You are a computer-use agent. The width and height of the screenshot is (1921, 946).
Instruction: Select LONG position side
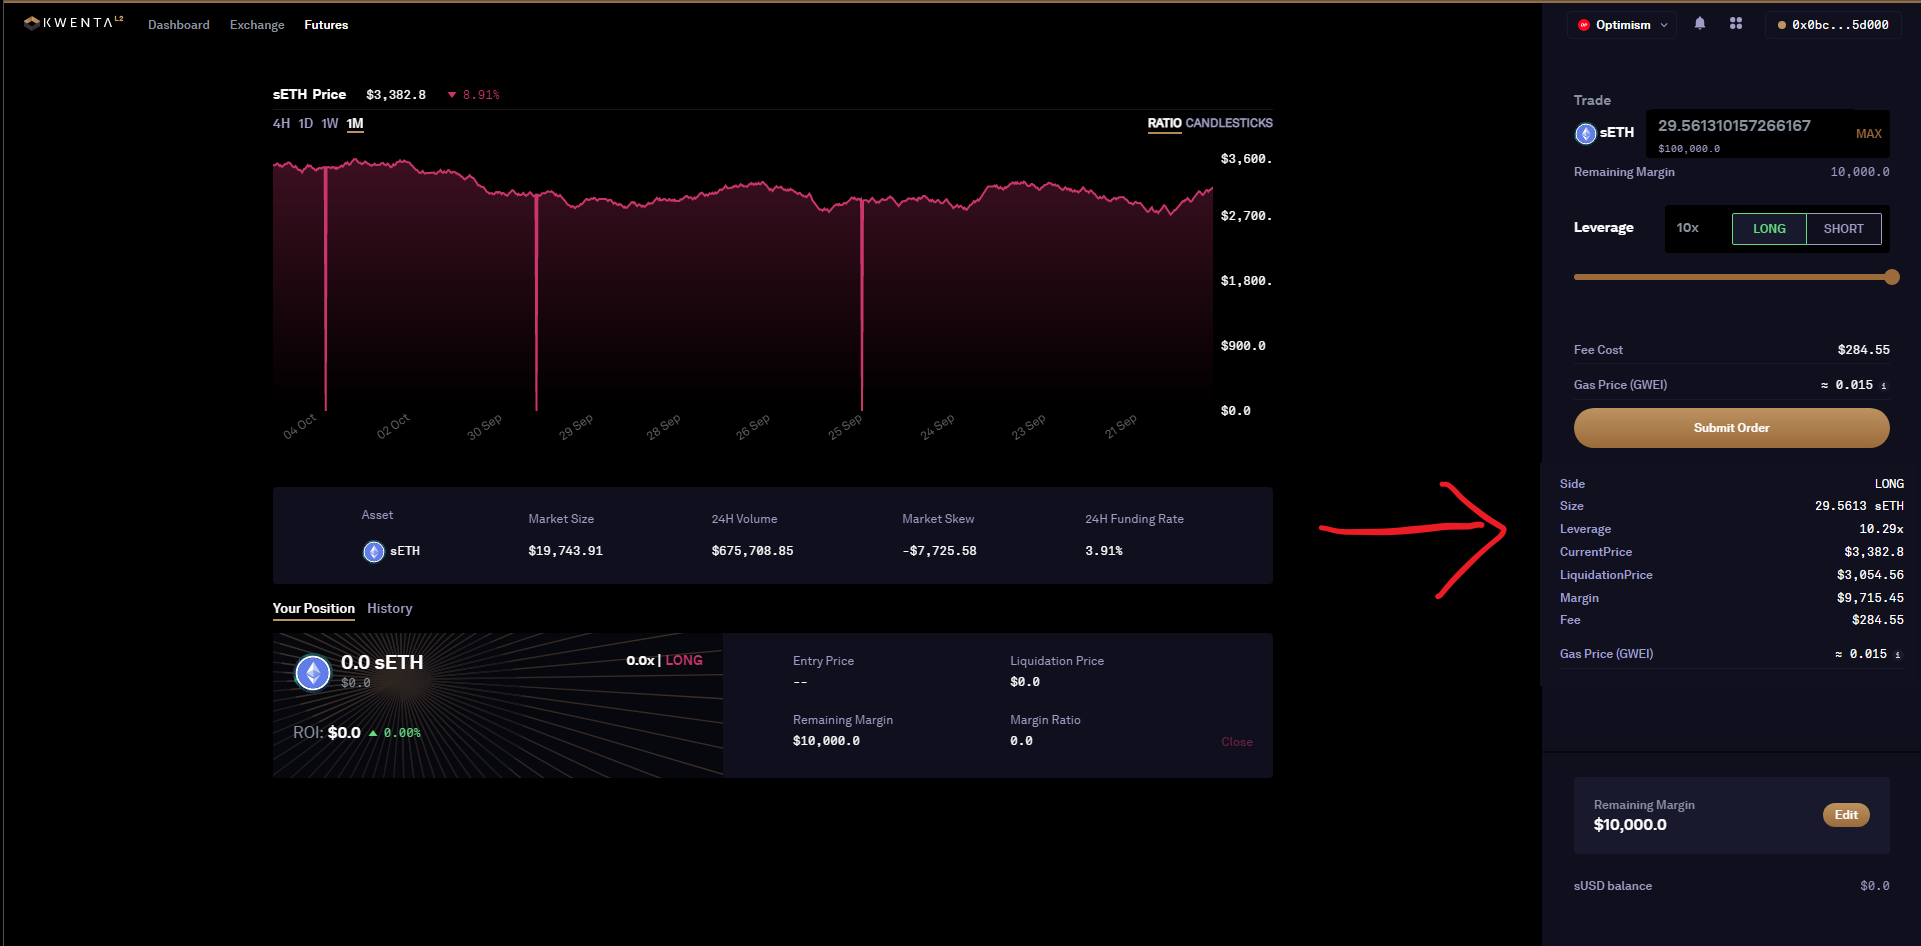click(x=1769, y=229)
